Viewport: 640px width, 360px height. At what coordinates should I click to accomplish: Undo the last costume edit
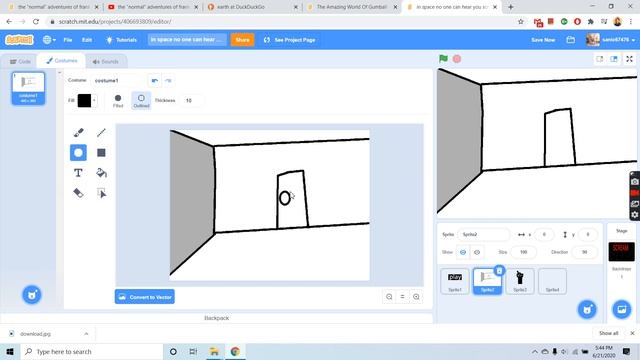[155, 80]
